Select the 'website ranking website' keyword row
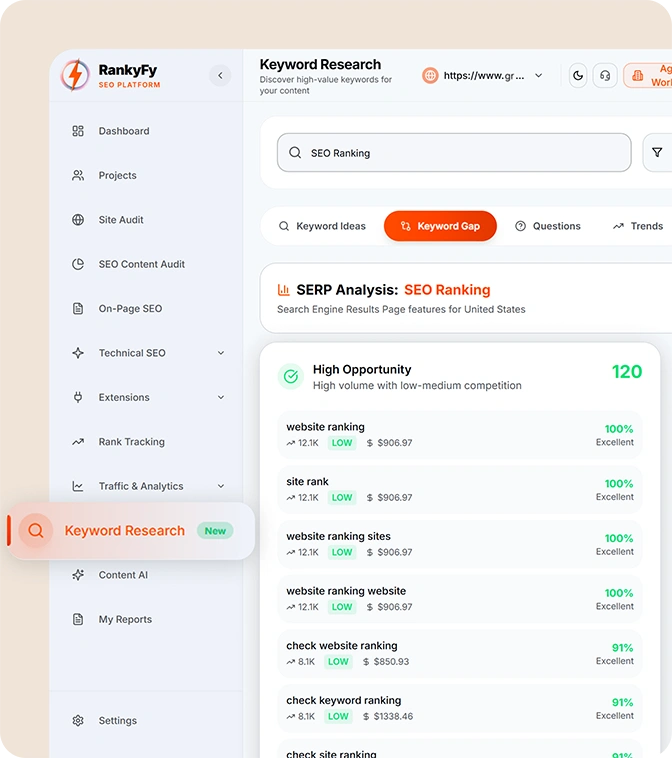The height and width of the screenshot is (758, 672). 460,598
